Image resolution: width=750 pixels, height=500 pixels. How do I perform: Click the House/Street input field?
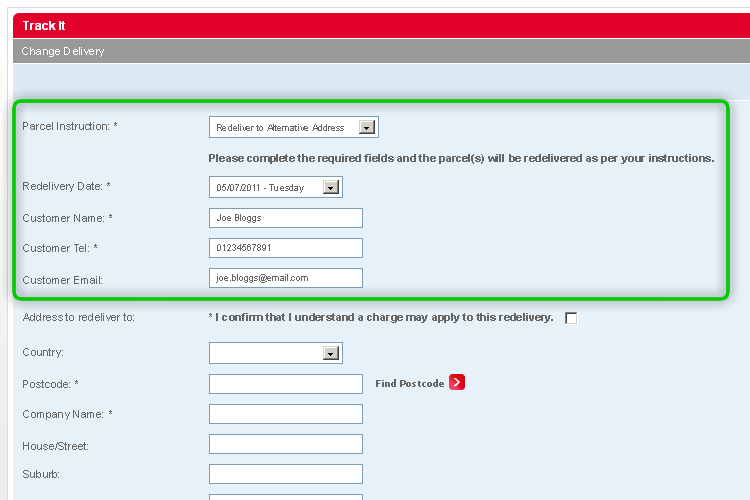pyautogui.click(x=286, y=444)
